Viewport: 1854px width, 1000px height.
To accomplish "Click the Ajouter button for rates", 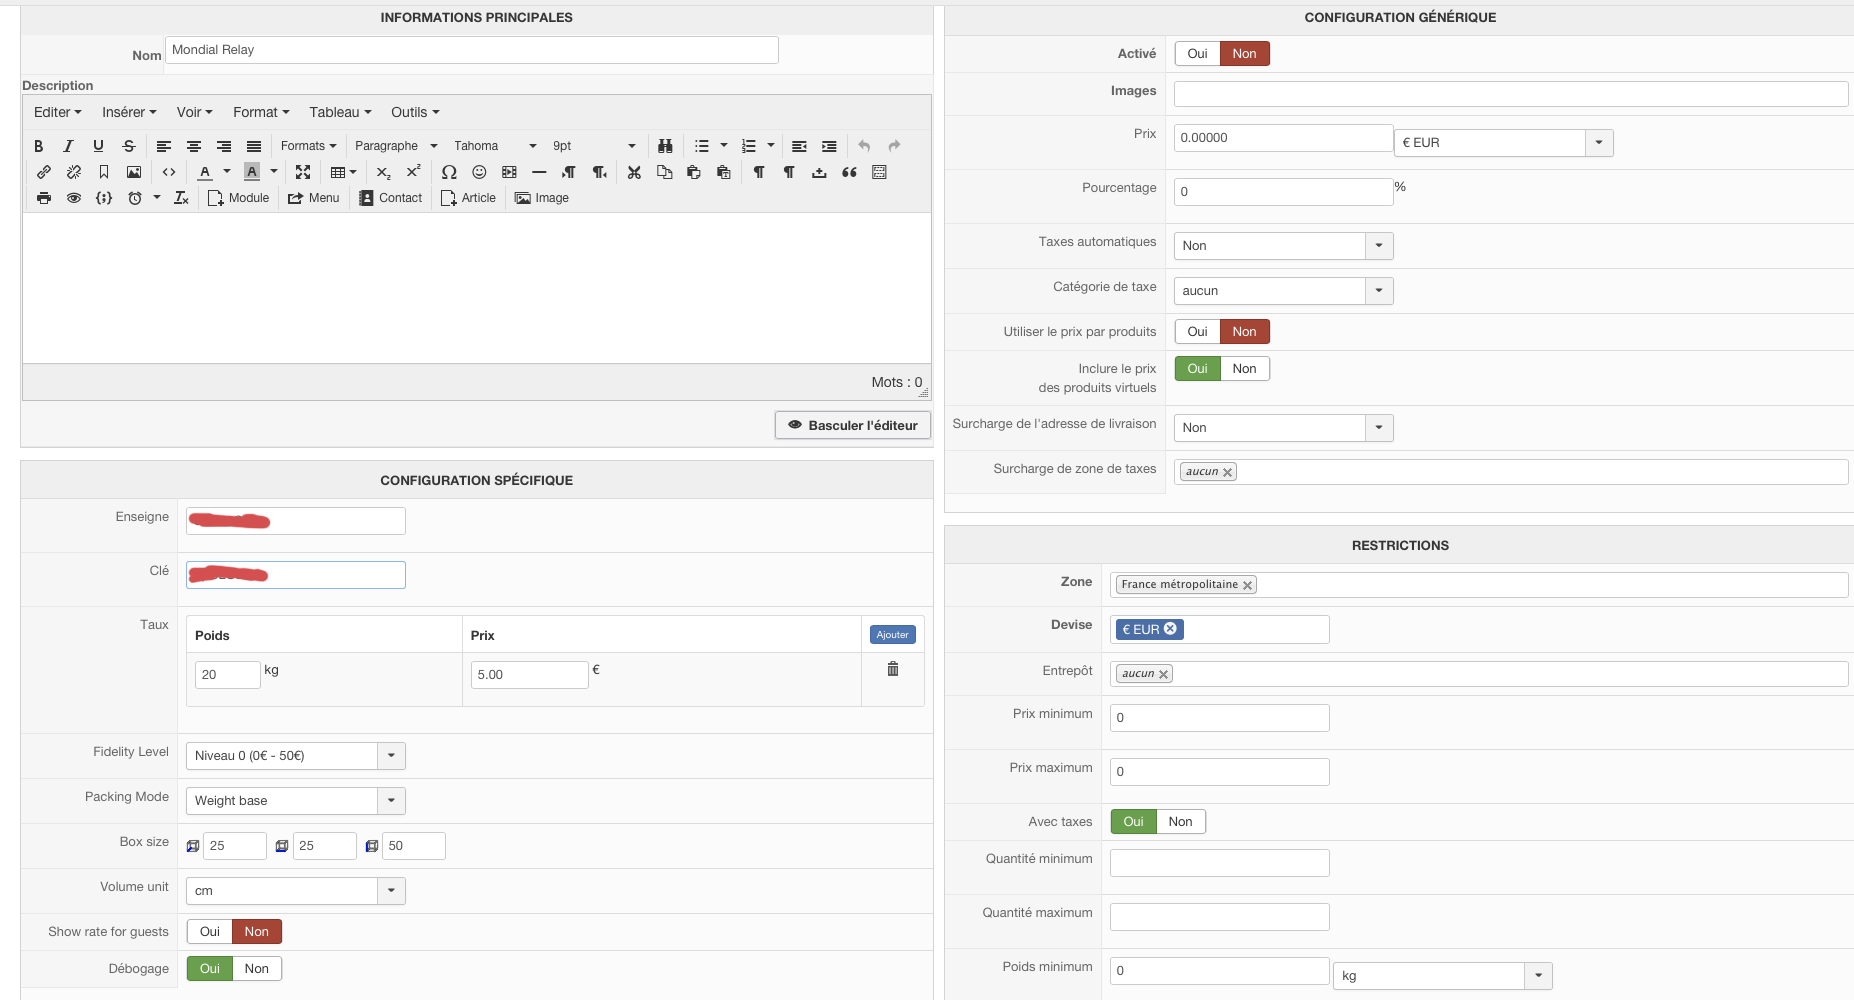I will click(x=892, y=635).
